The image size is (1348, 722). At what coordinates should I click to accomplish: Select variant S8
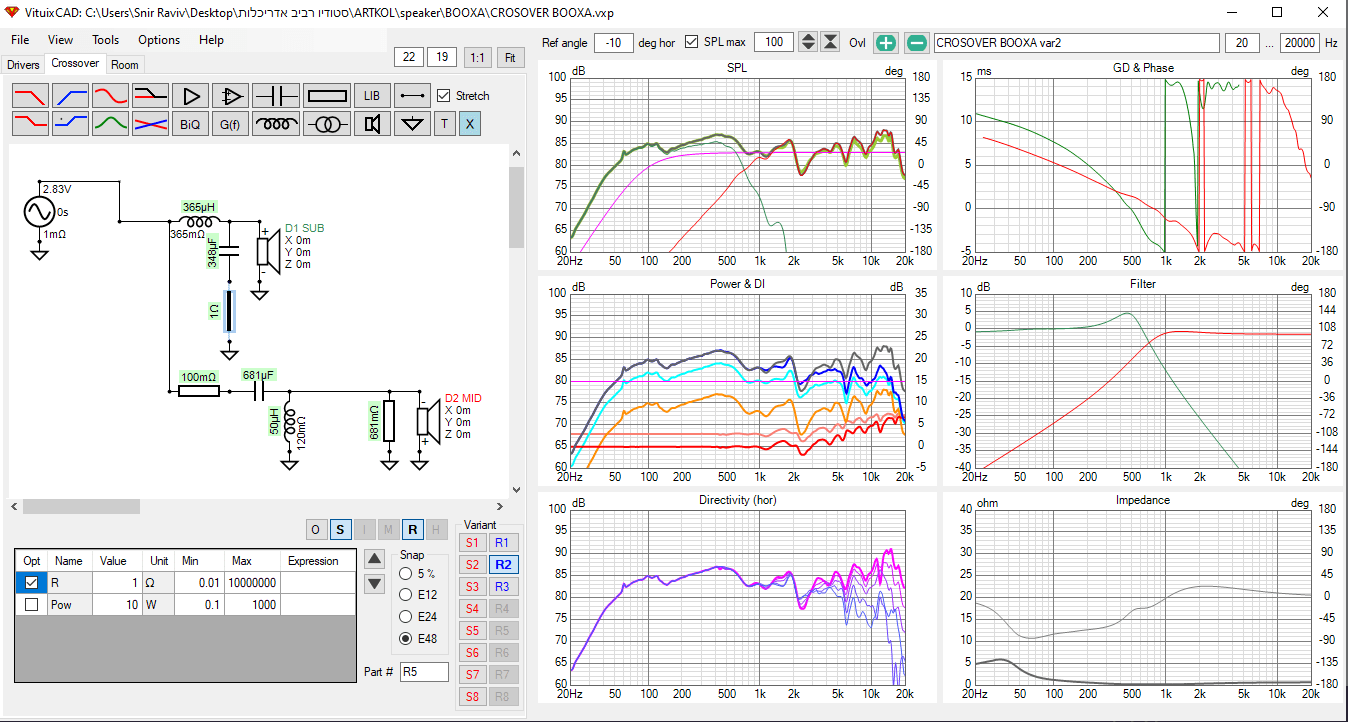pyautogui.click(x=473, y=696)
